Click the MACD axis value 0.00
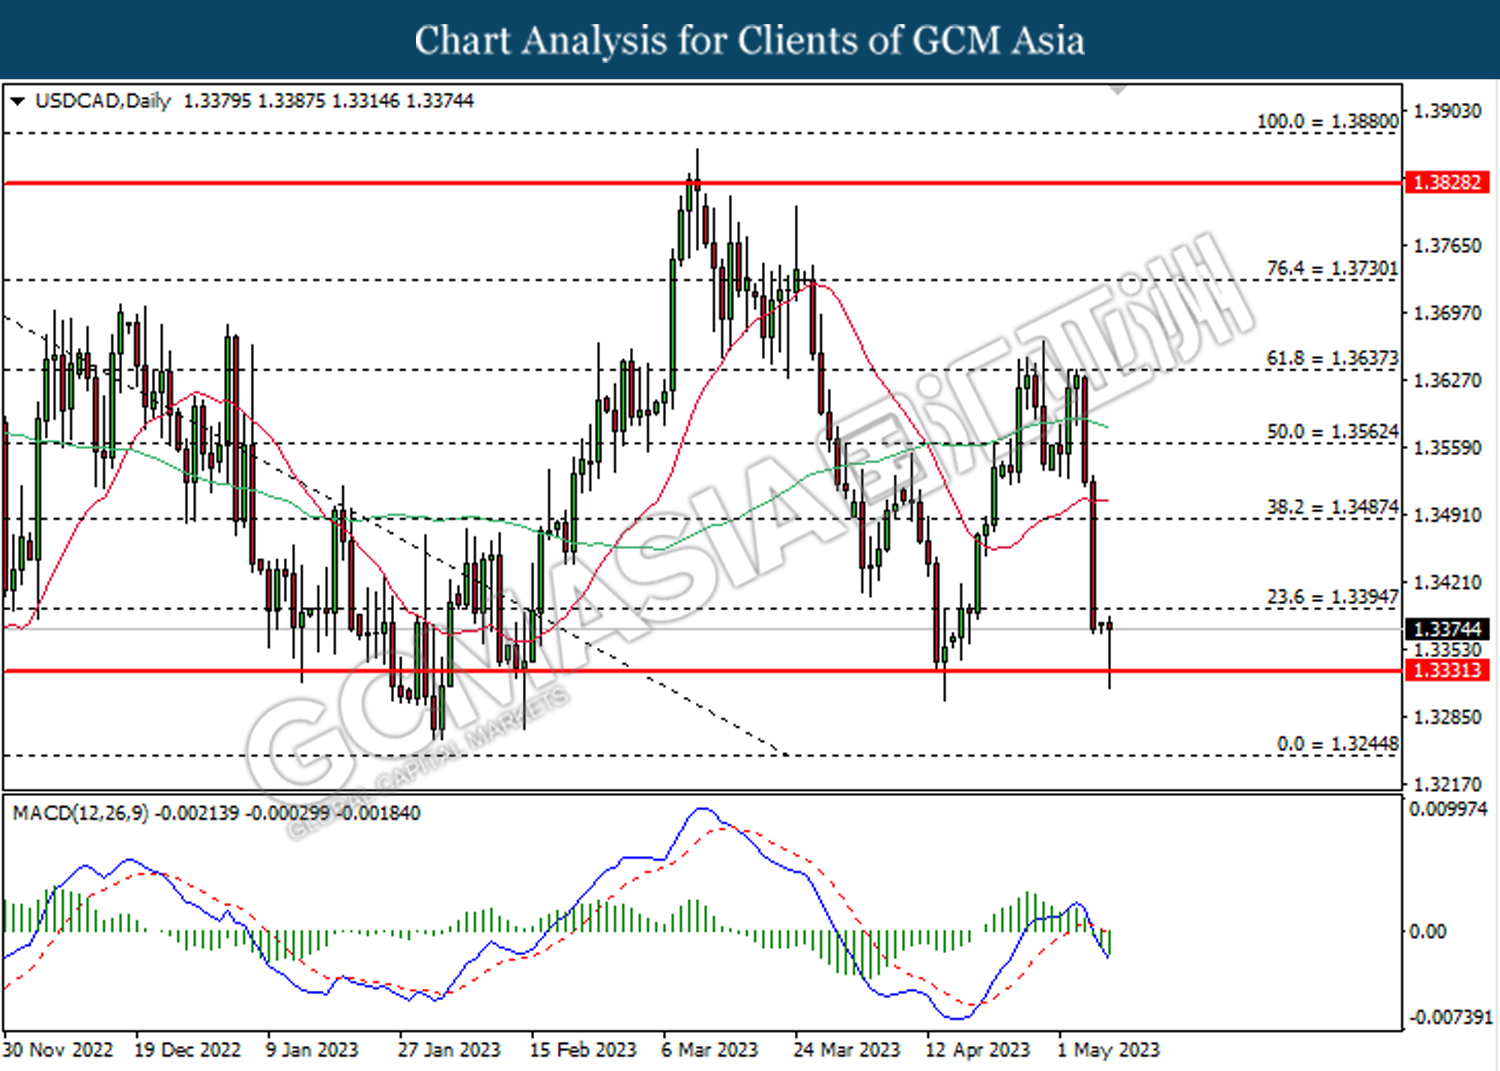 [1427, 932]
